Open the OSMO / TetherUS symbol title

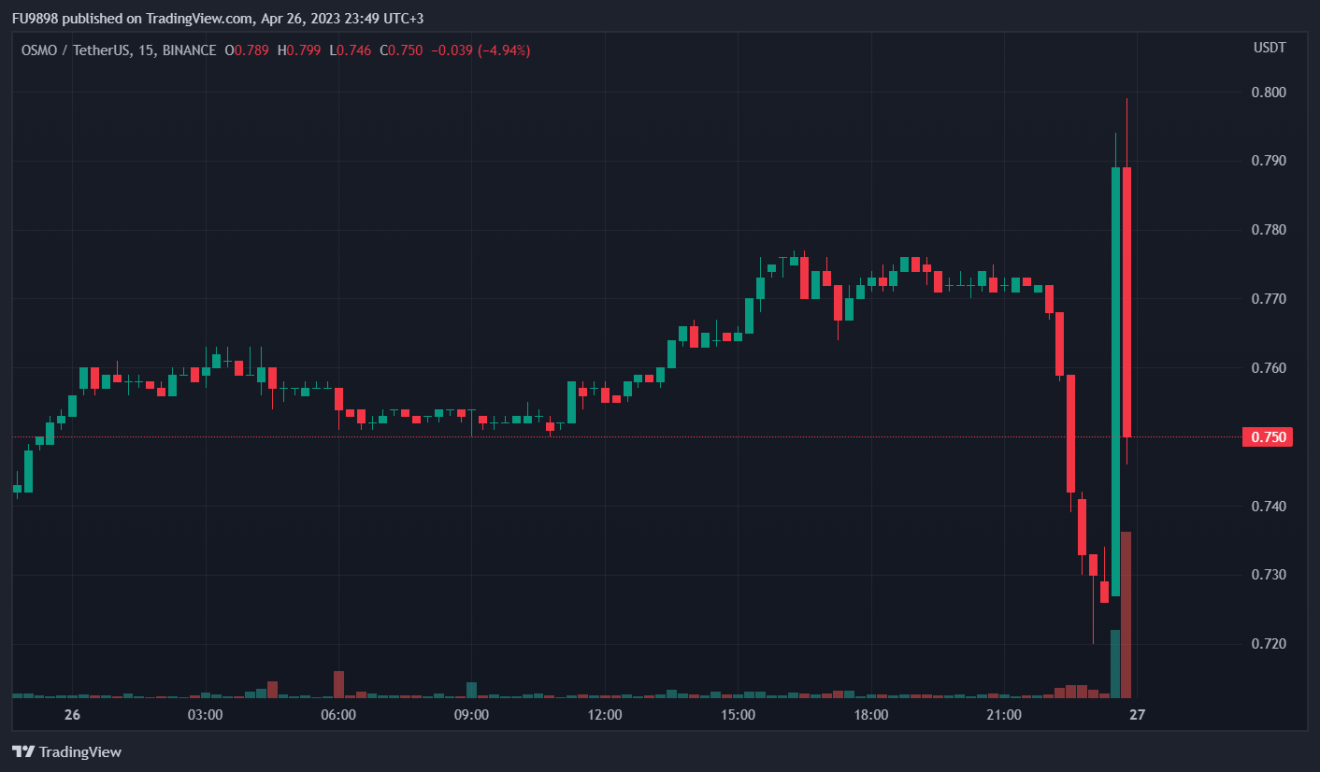coord(76,50)
